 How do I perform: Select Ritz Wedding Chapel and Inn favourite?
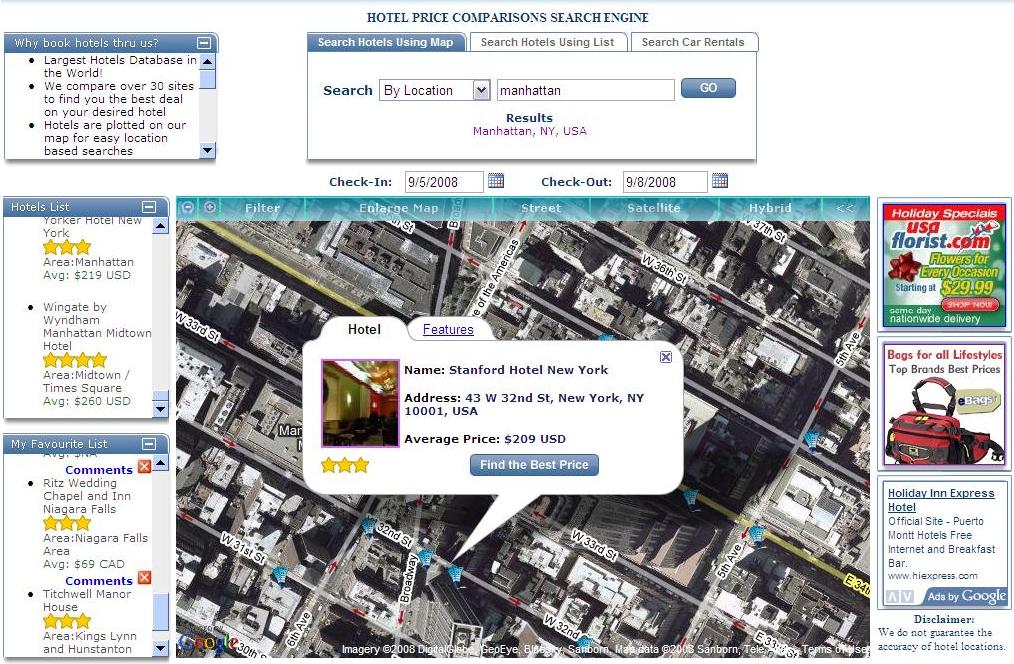pyautogui.click(x=87, y=496)
